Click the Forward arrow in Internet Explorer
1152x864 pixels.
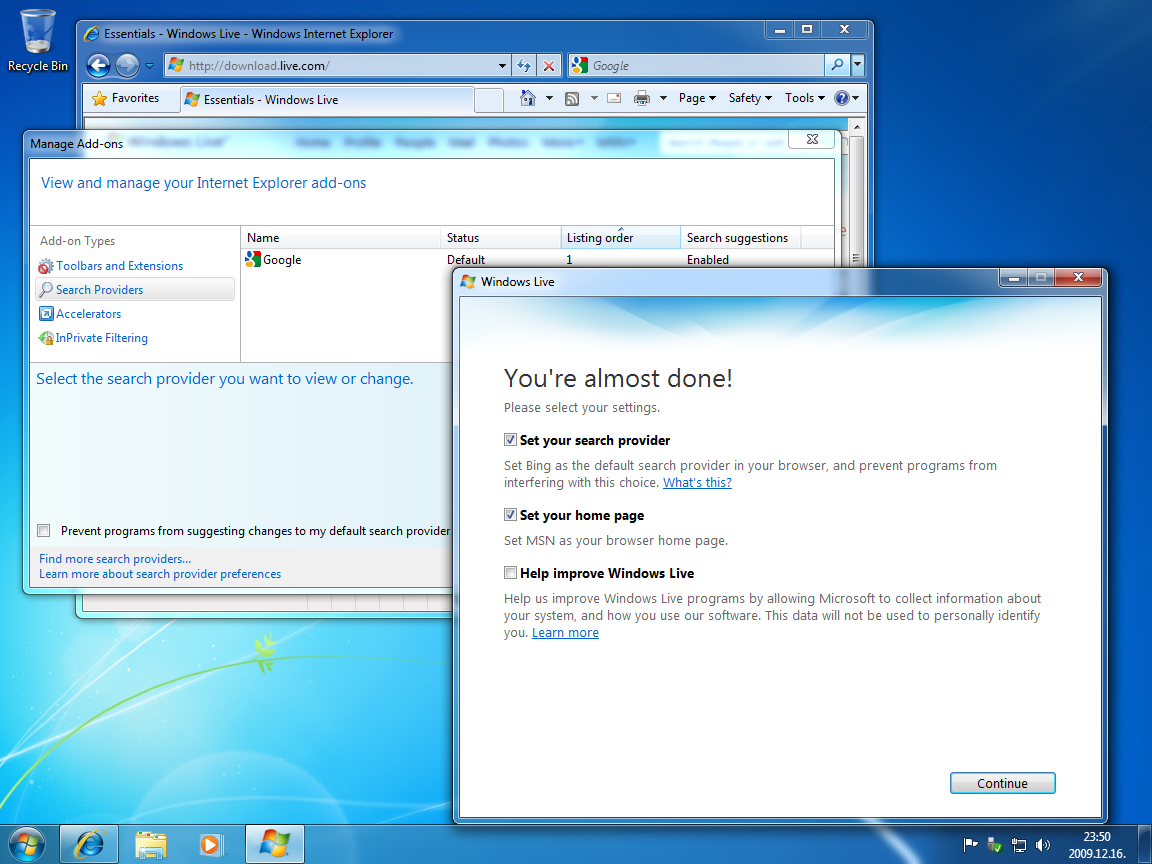127,66
